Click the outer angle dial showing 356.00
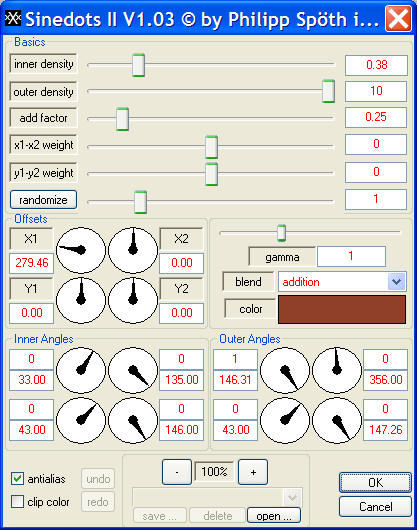This screenshot has width=417, height=530. 337,370
